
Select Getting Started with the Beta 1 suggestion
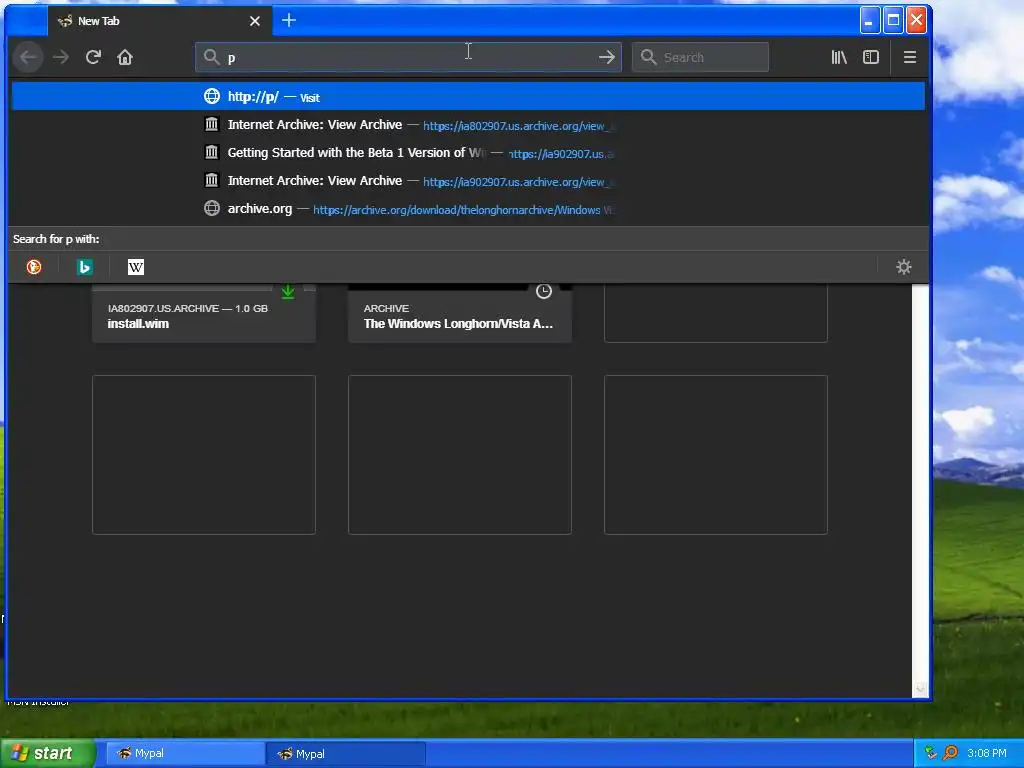(468, 153)
